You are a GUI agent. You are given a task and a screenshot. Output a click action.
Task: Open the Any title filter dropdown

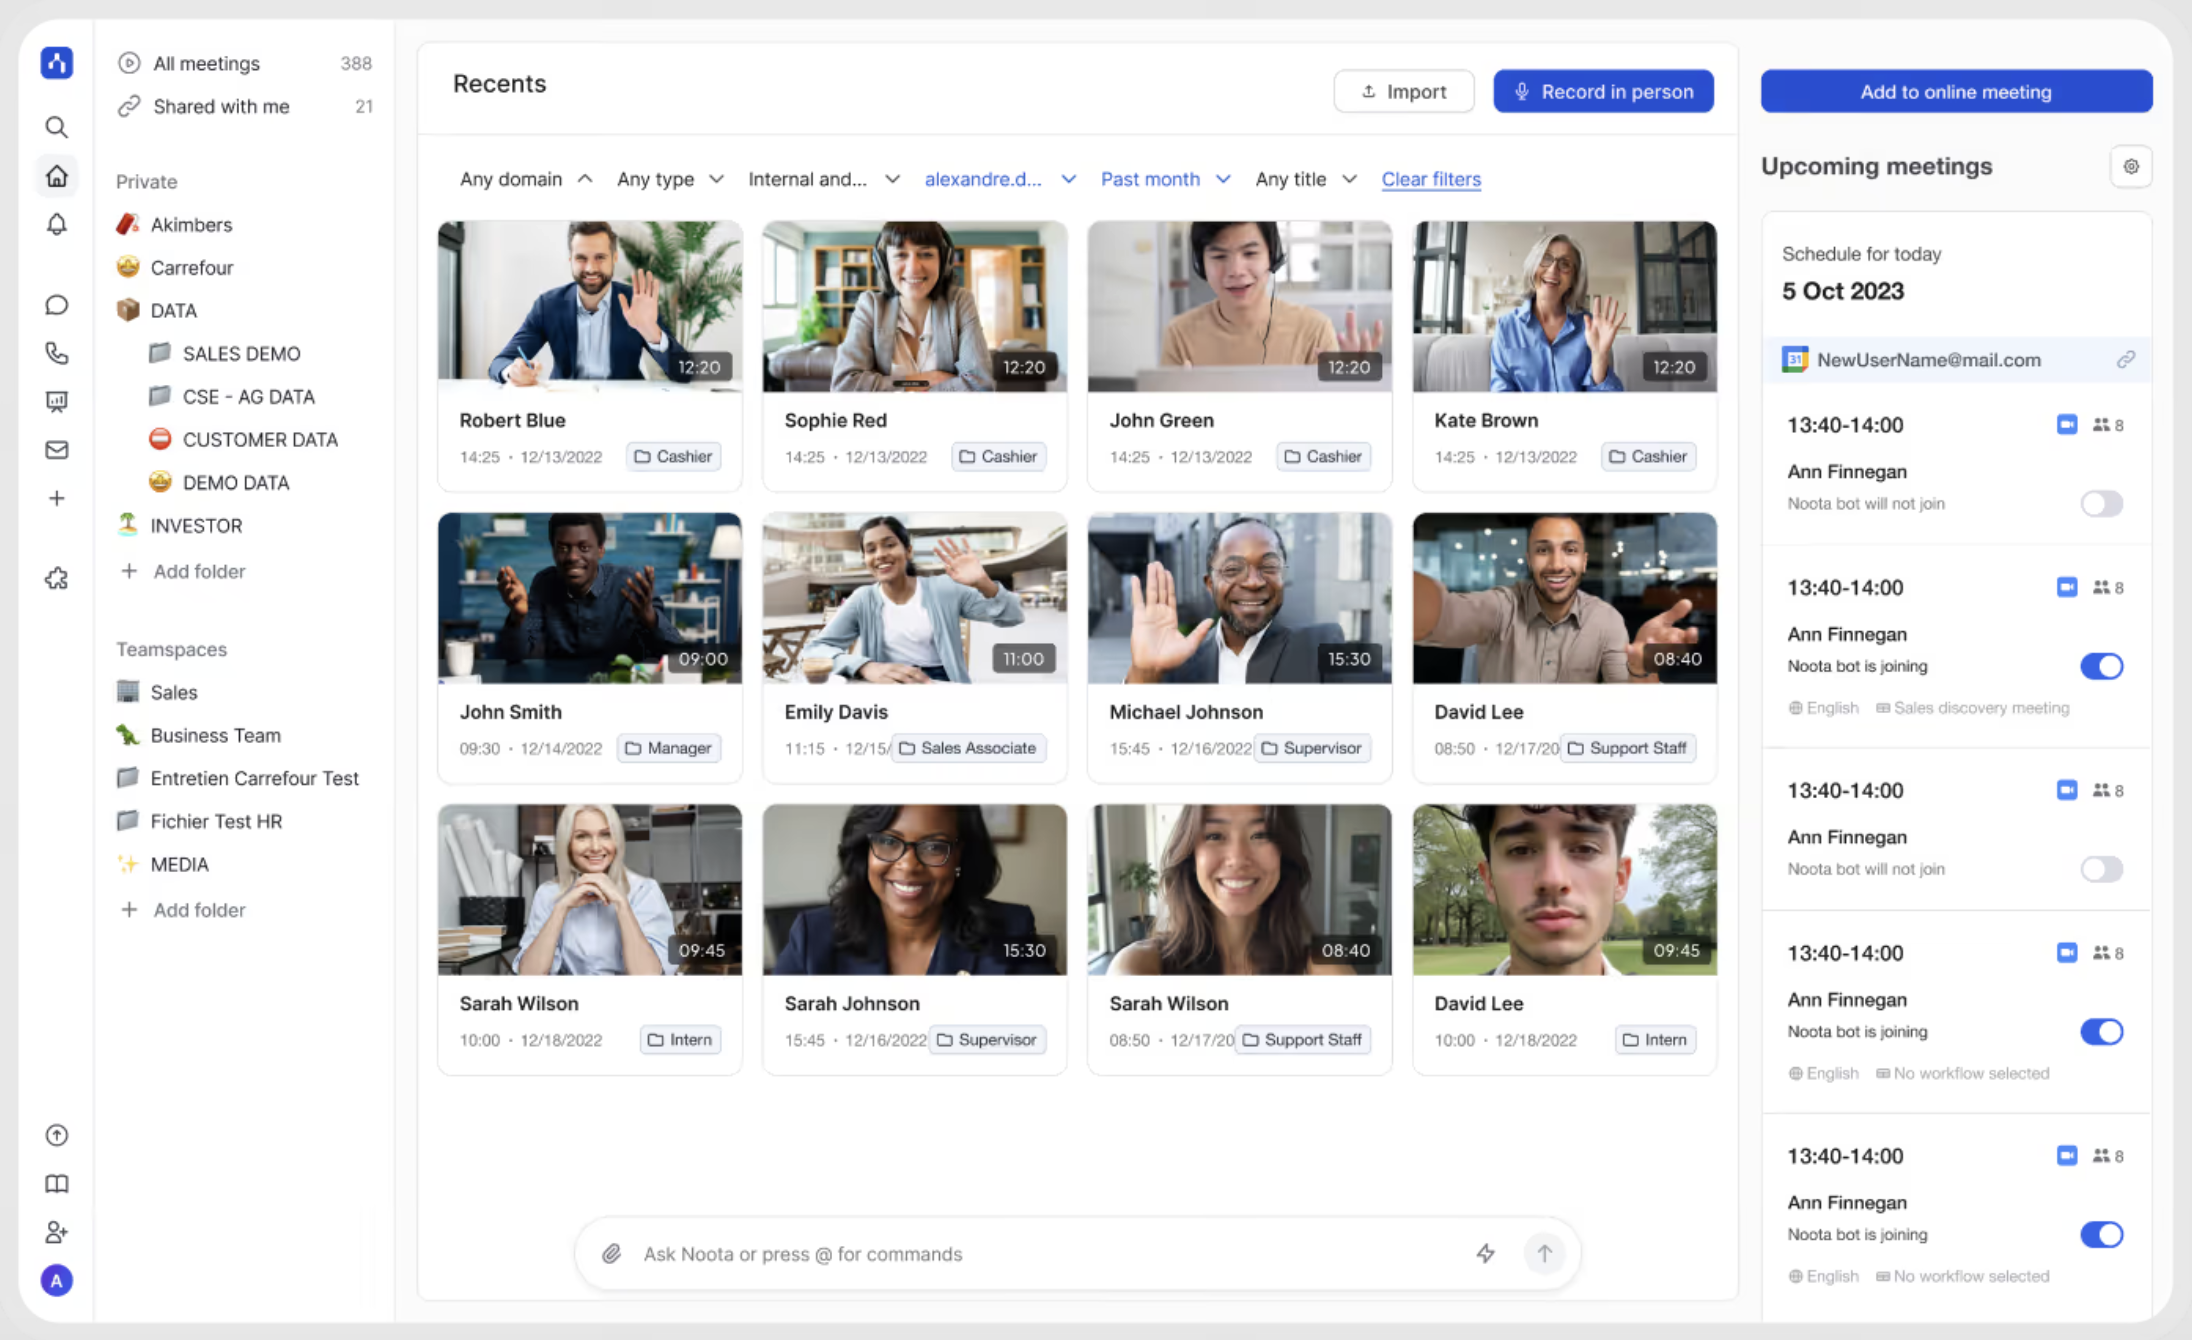tap(1306, 179)
